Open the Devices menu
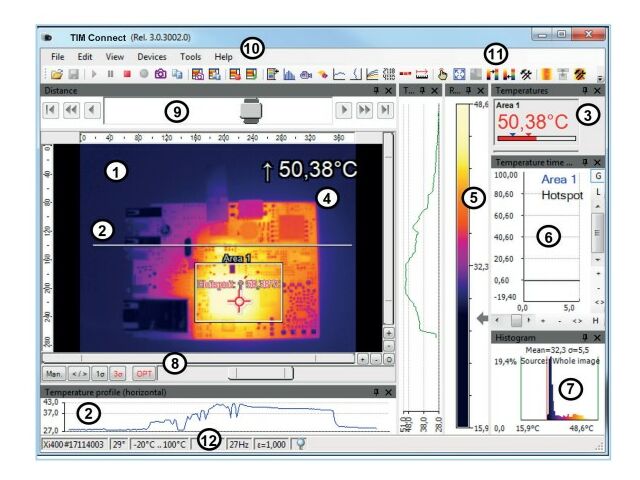This screenshot has height=480, width=640. point(152,57)
